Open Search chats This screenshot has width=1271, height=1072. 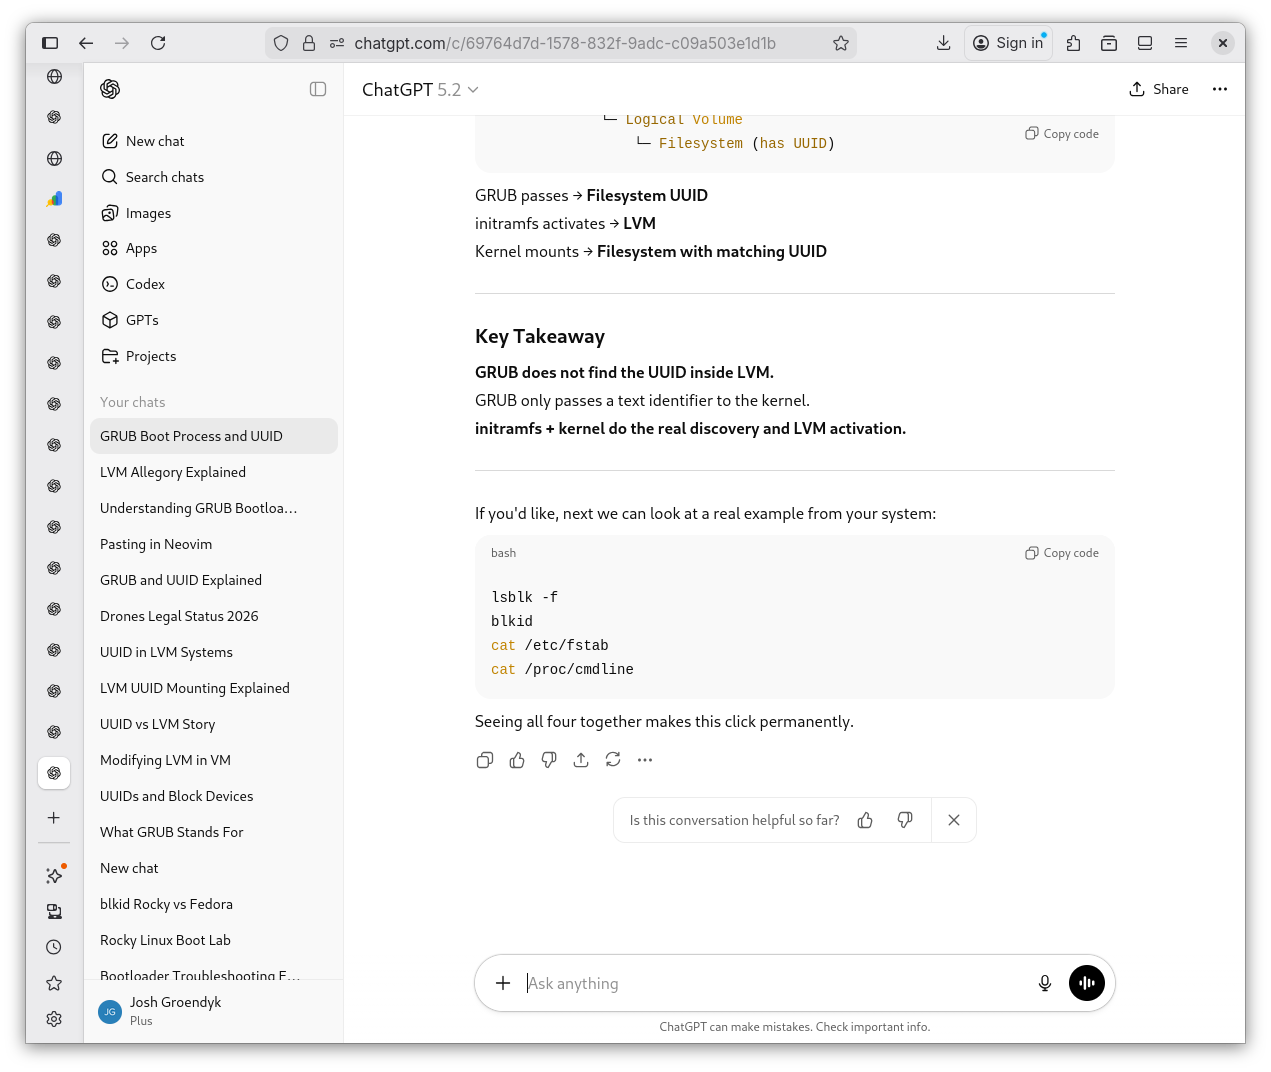165,177
